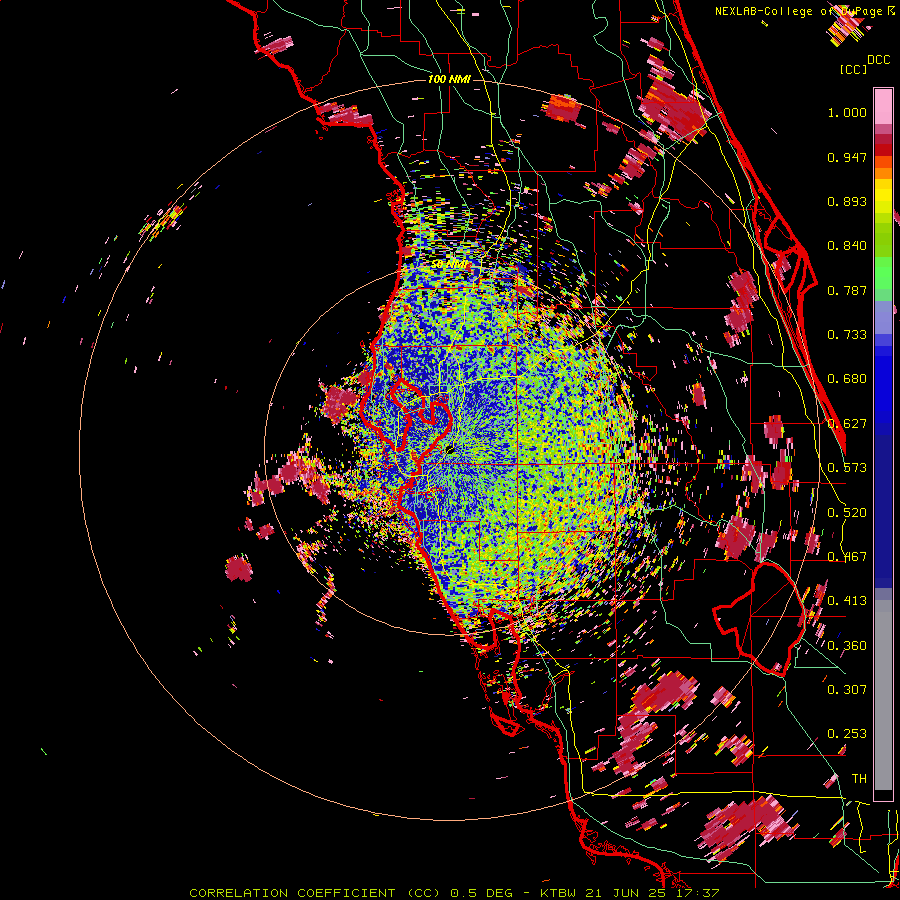This screenshot has height=900, width=900.
Task: Select the 0.413 legend value
Action: (x=847, y=601)
